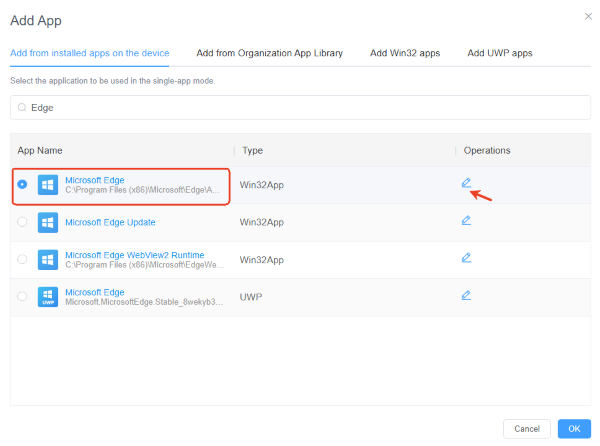Viewport: 600px width, 446px height.
Task: Open the Add Win32 apps tab
Action: click(x=405, y=53)
